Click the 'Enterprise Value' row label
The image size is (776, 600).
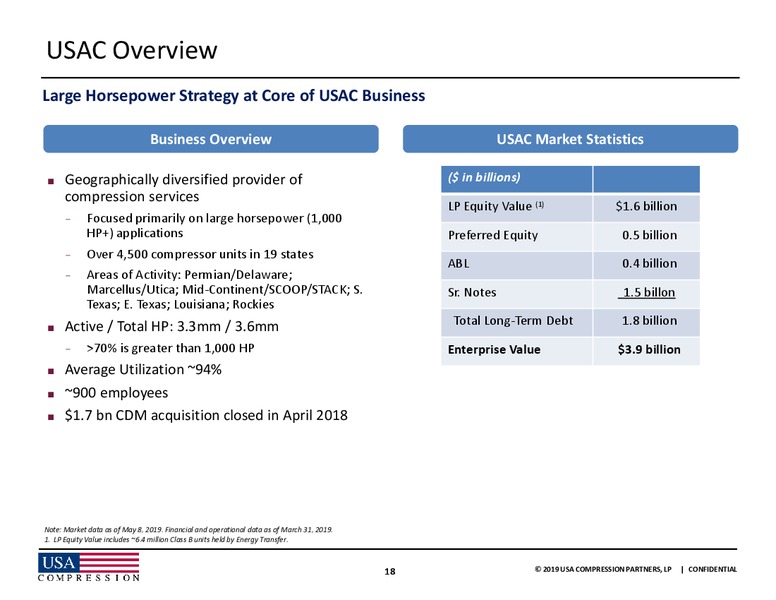point(494,350)
